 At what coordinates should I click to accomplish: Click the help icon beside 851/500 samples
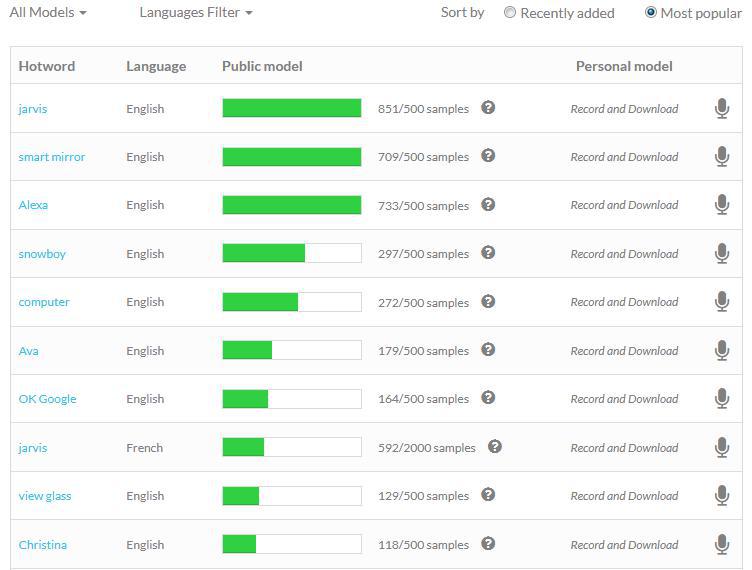[x=488, y=108]
